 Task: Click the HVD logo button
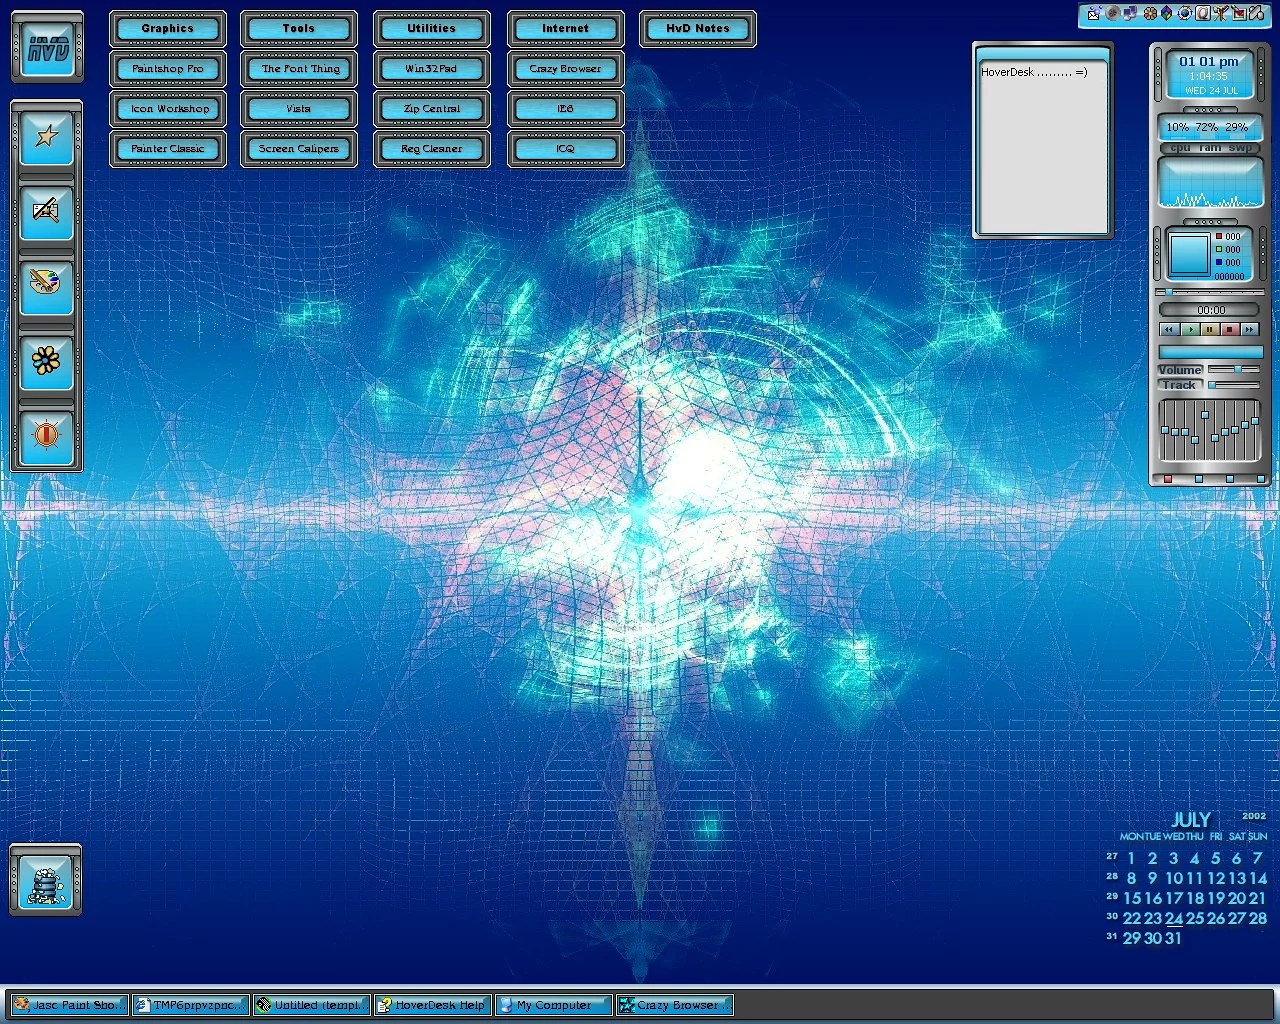47,47
